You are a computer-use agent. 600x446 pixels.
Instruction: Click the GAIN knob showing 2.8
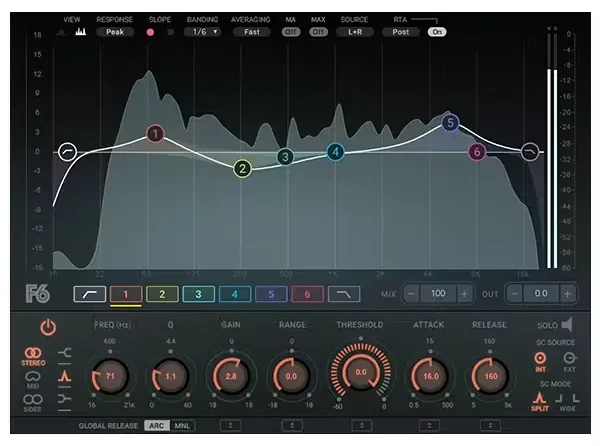pyautogui.click(x=231, y=376)
